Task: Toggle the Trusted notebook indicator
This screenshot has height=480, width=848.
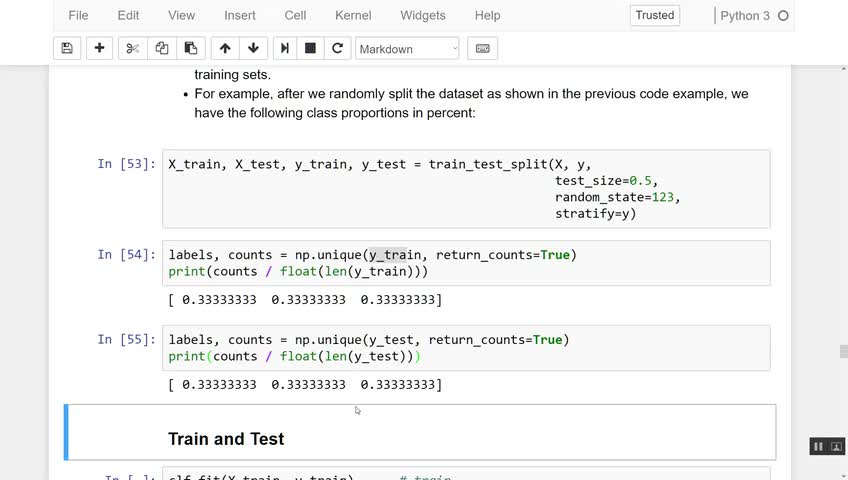Action: click(655, 15)
